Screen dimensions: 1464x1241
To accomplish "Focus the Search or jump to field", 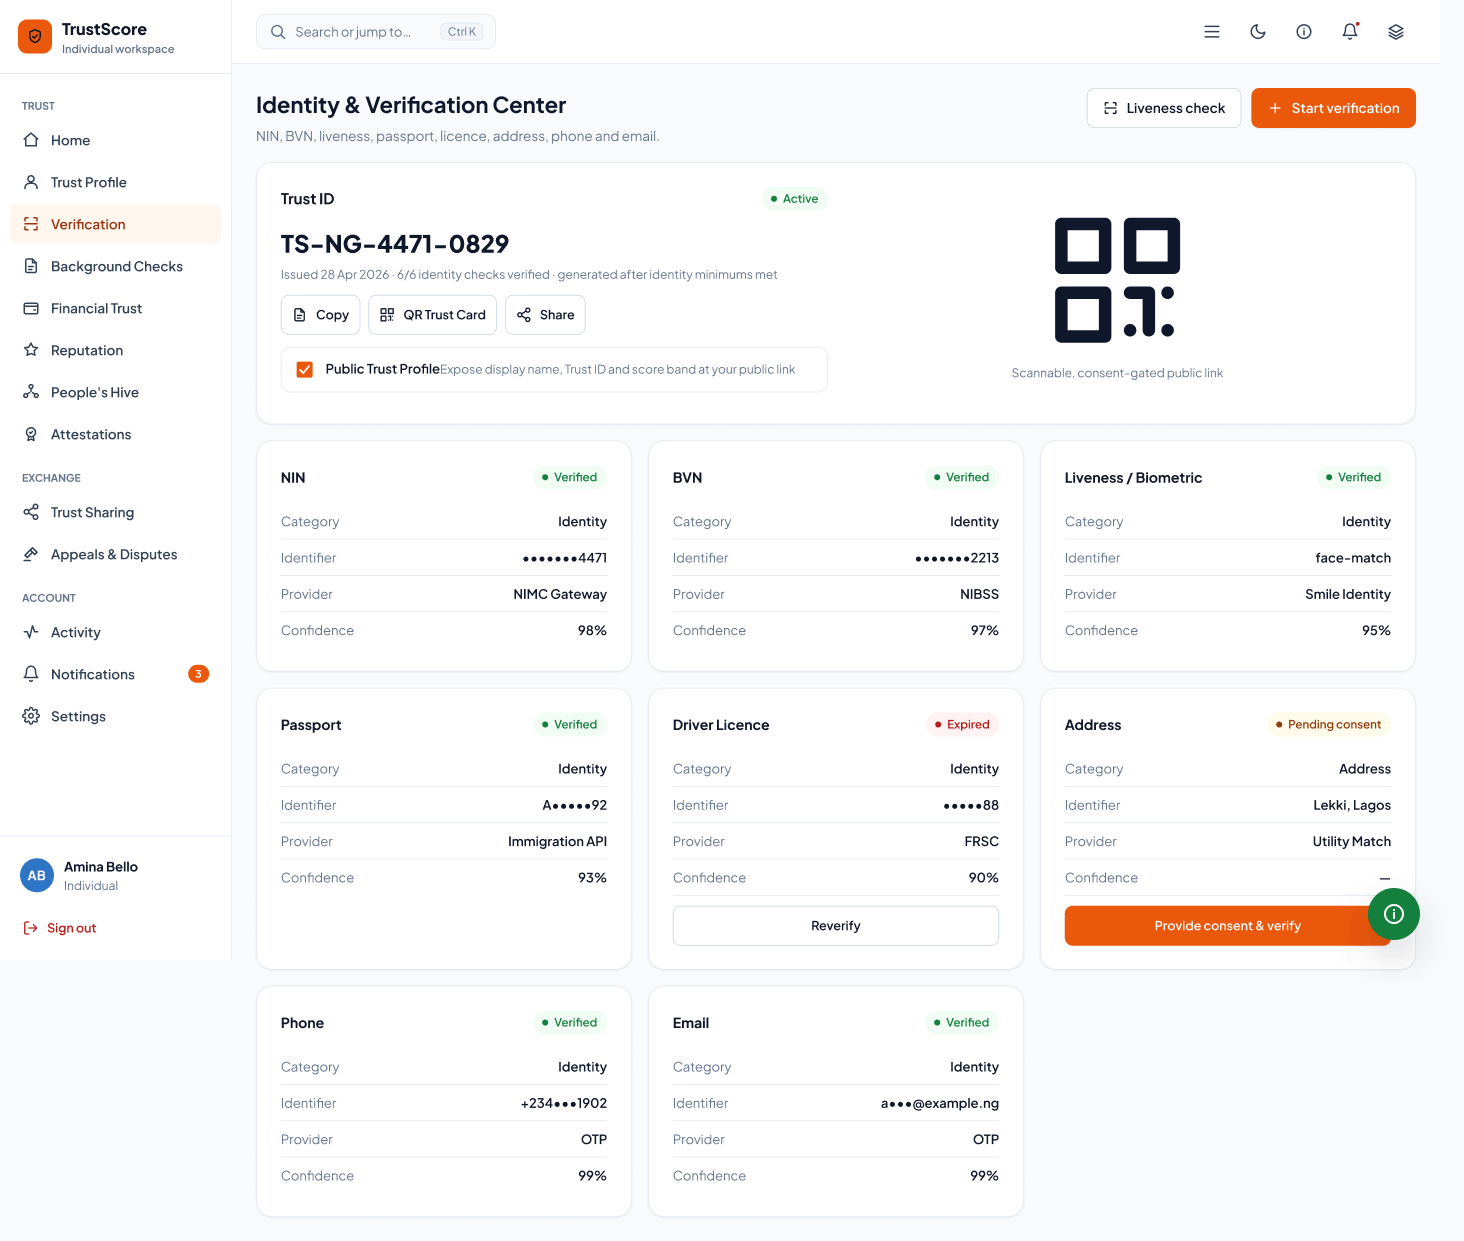I will (376, 32).
